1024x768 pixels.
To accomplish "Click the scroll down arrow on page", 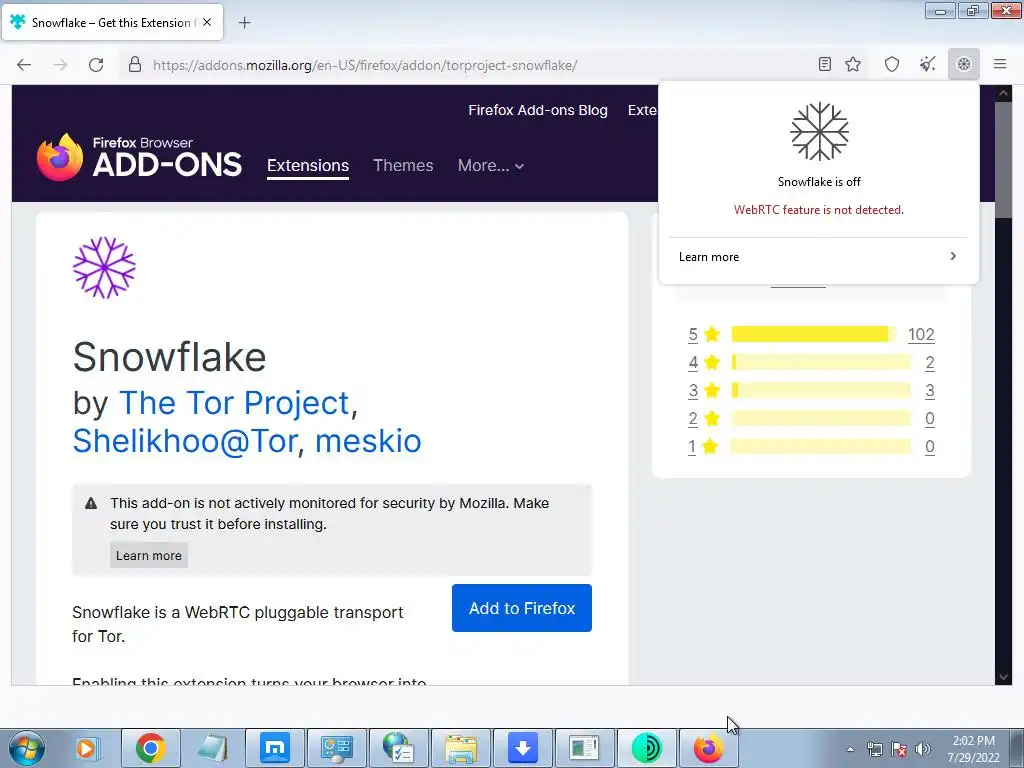I will (1003, 677).
